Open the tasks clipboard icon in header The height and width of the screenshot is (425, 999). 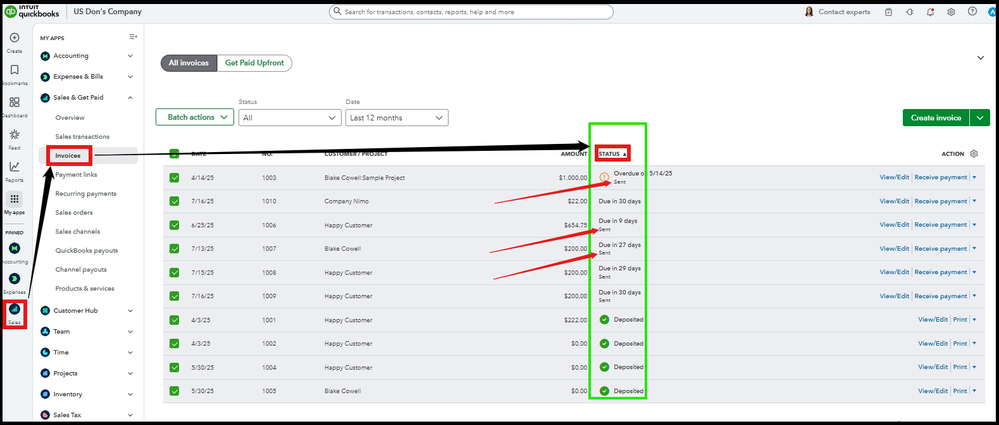click(x=888, y=11)
